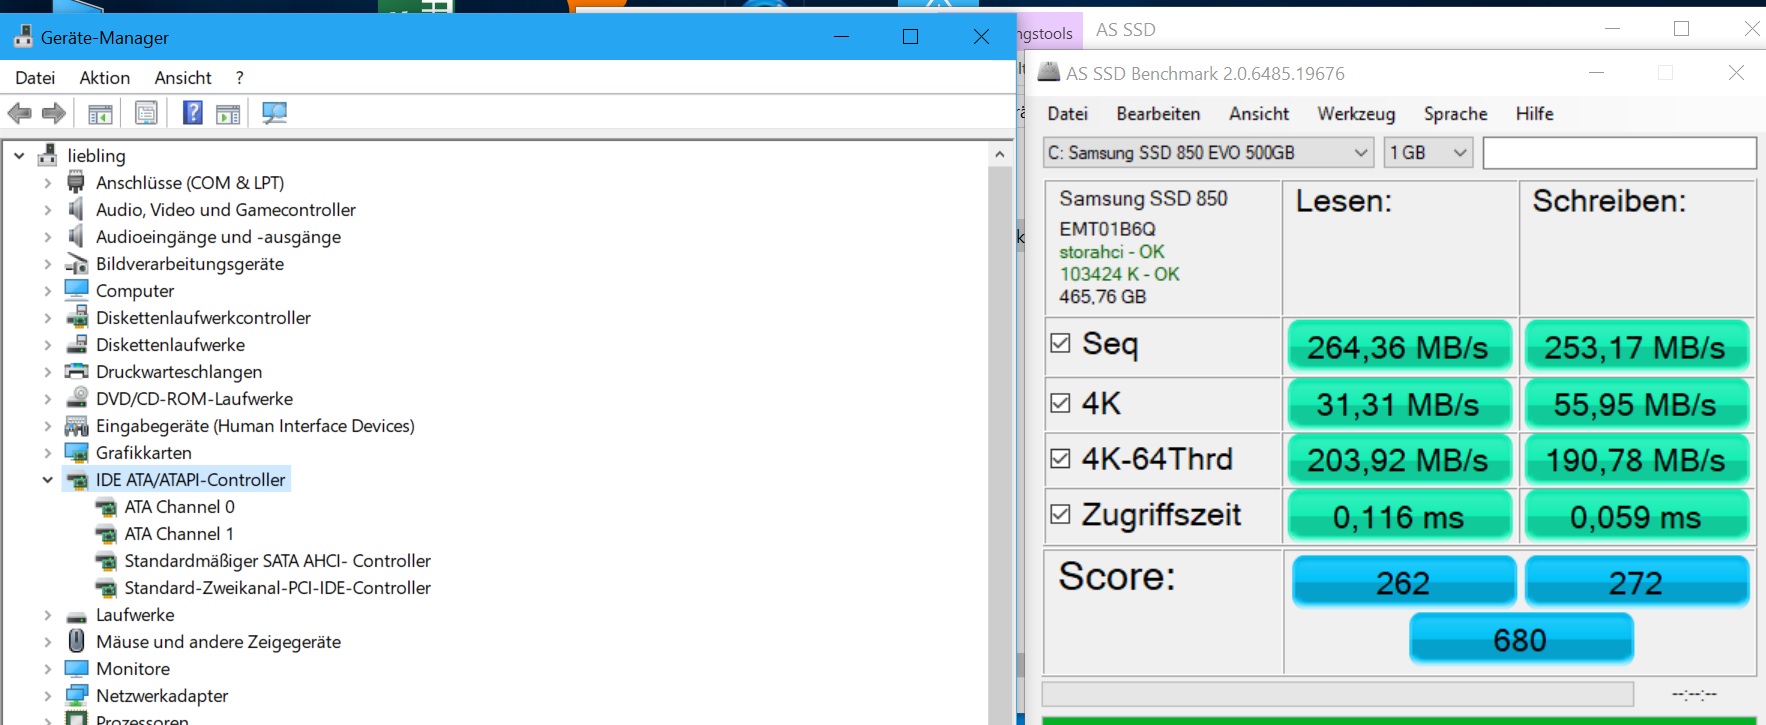Viewport: 1766px width, 725px height.
Task: Select the Monitore category icon
Action: click(76, 668)
